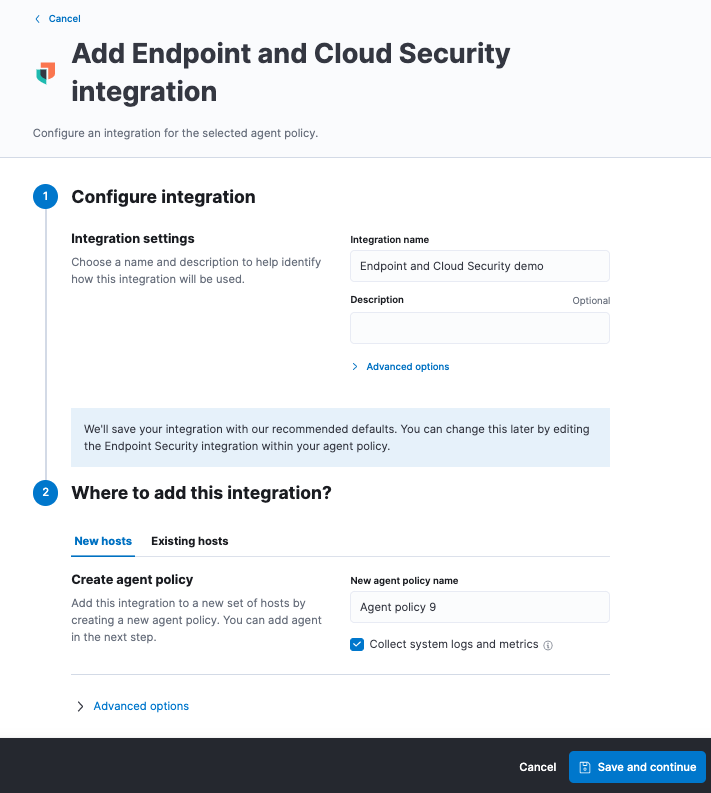Viewport: 711px width, 793px height.
Task: Click info icon beside Collect system logs
Action: (x=548, y=645)
